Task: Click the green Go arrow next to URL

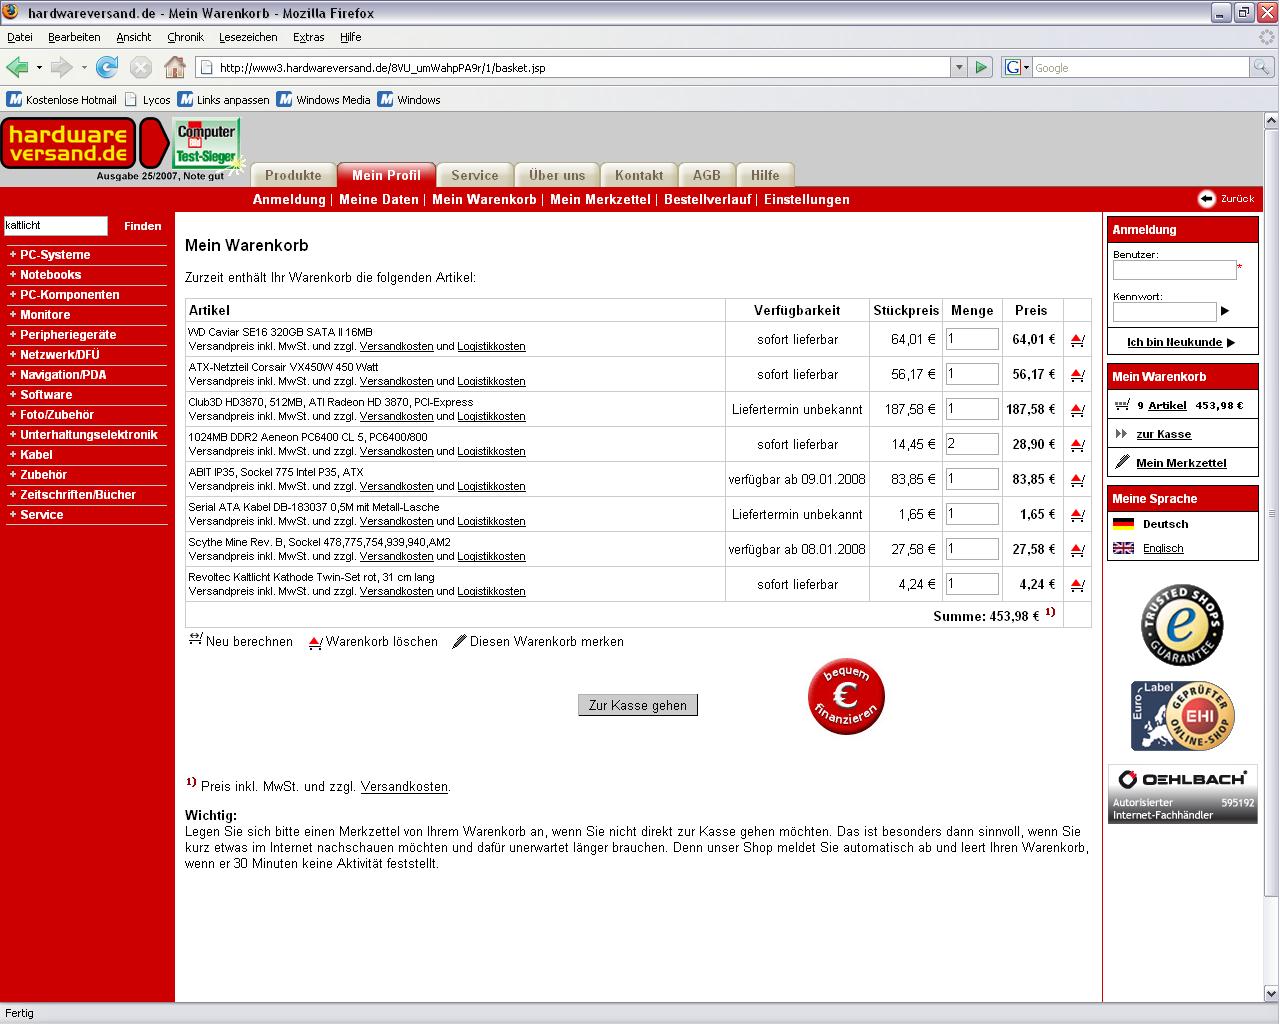Action: tap(981, 67)
